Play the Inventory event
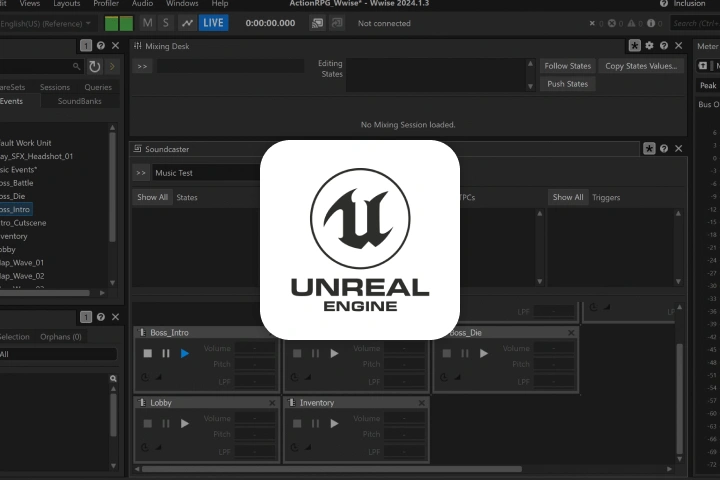The height and width of the screenshot is (480, 720). coord(334,424)
